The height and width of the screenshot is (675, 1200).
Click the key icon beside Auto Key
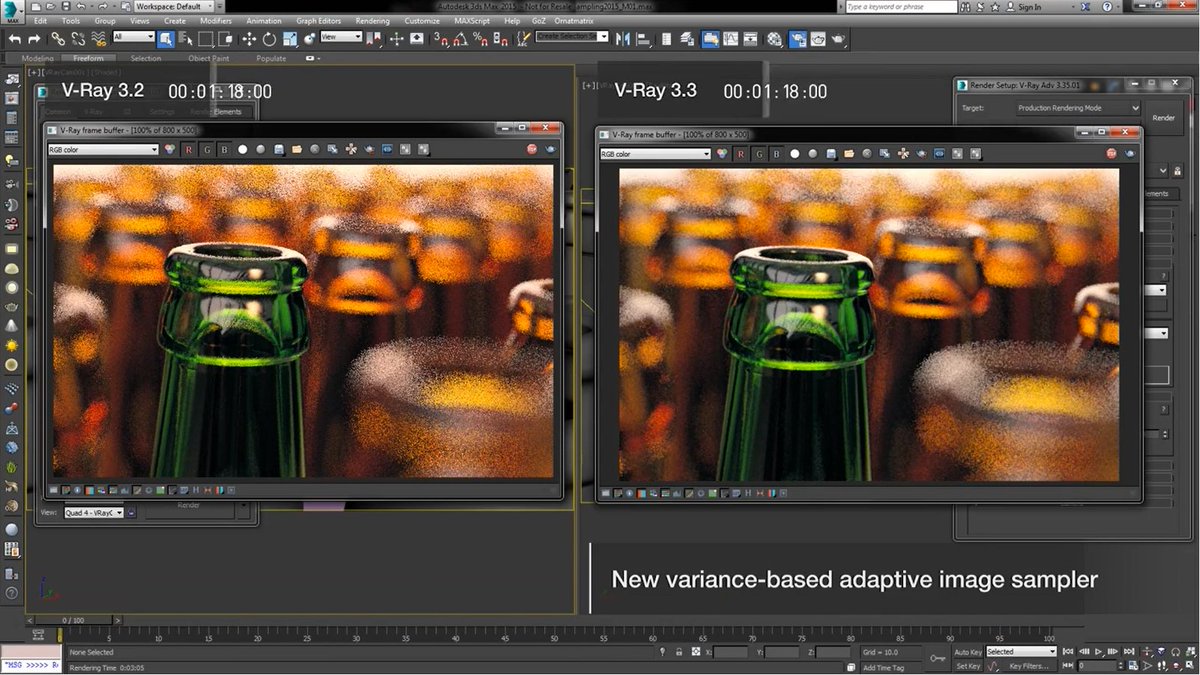937,658
